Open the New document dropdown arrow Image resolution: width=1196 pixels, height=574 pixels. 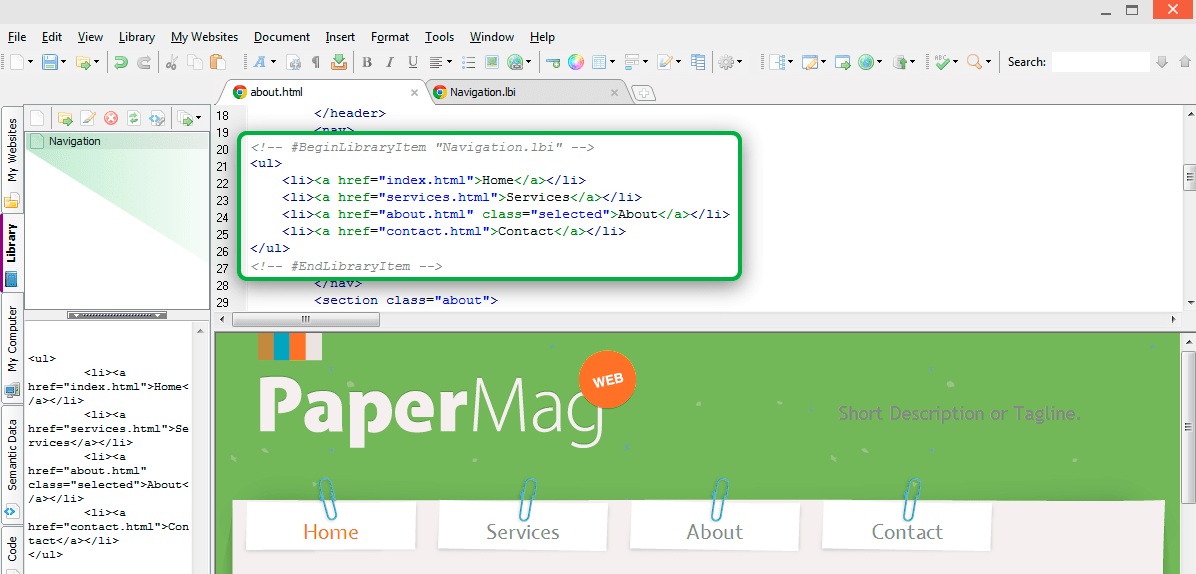[x=30, y=63]
